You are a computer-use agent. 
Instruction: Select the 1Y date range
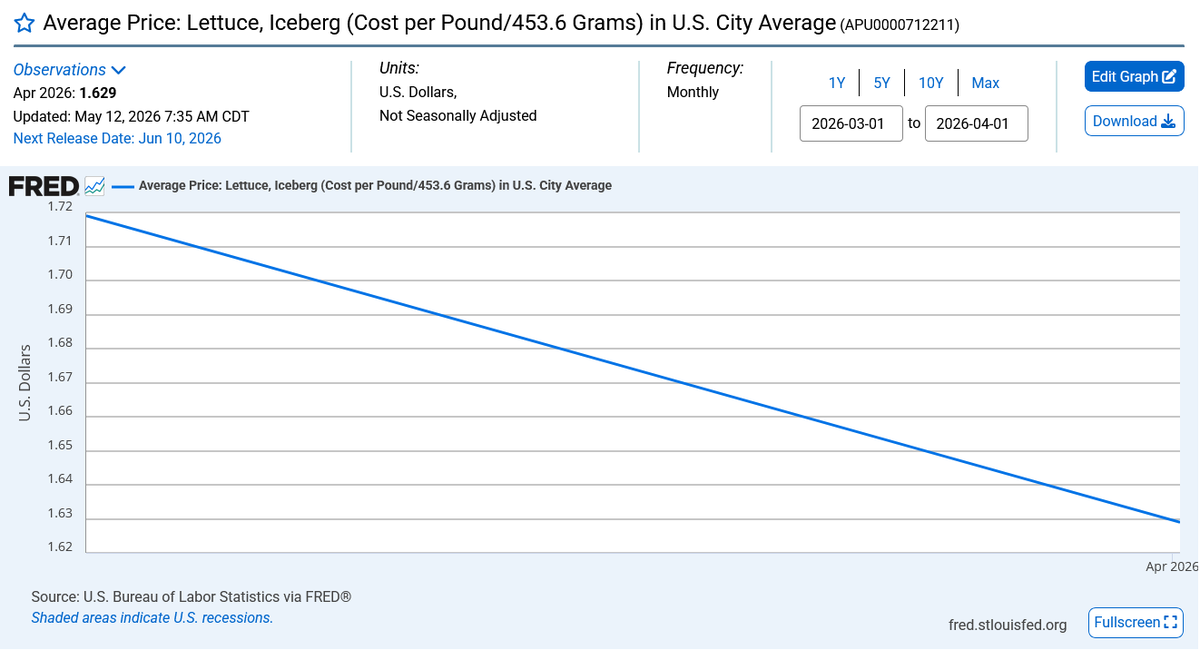[837, 83]
